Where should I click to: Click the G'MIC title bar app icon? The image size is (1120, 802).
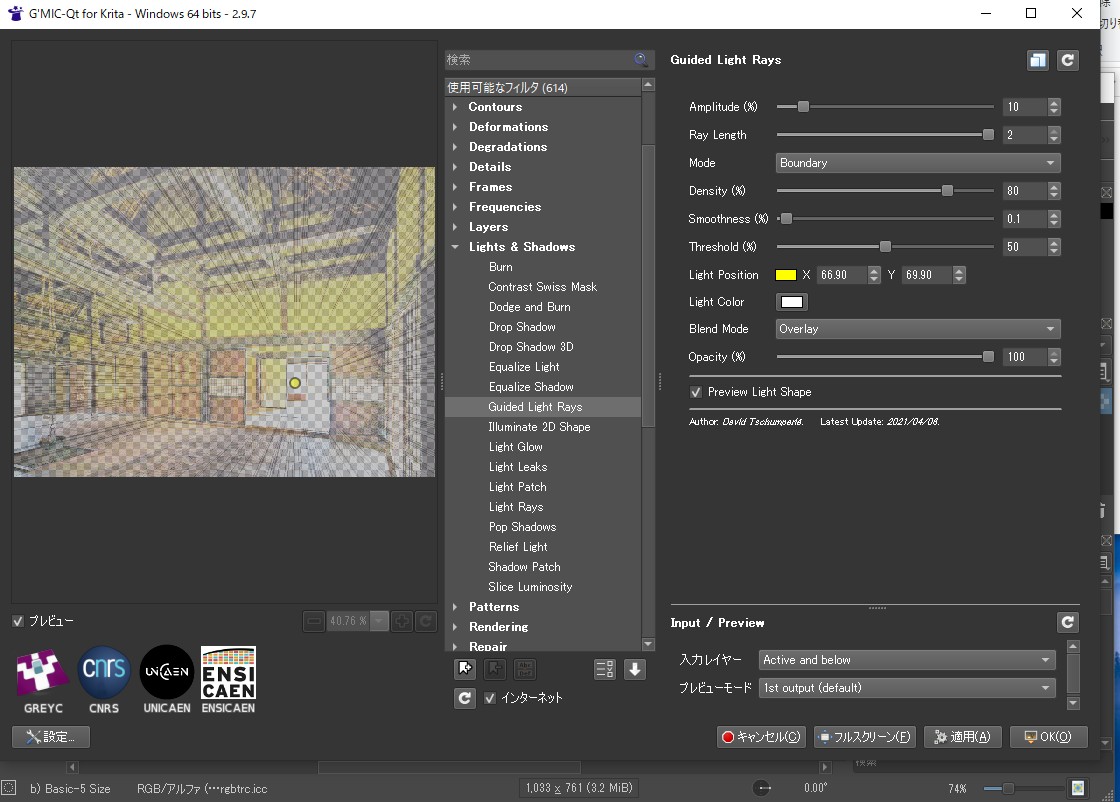click(x=15, y=14)
